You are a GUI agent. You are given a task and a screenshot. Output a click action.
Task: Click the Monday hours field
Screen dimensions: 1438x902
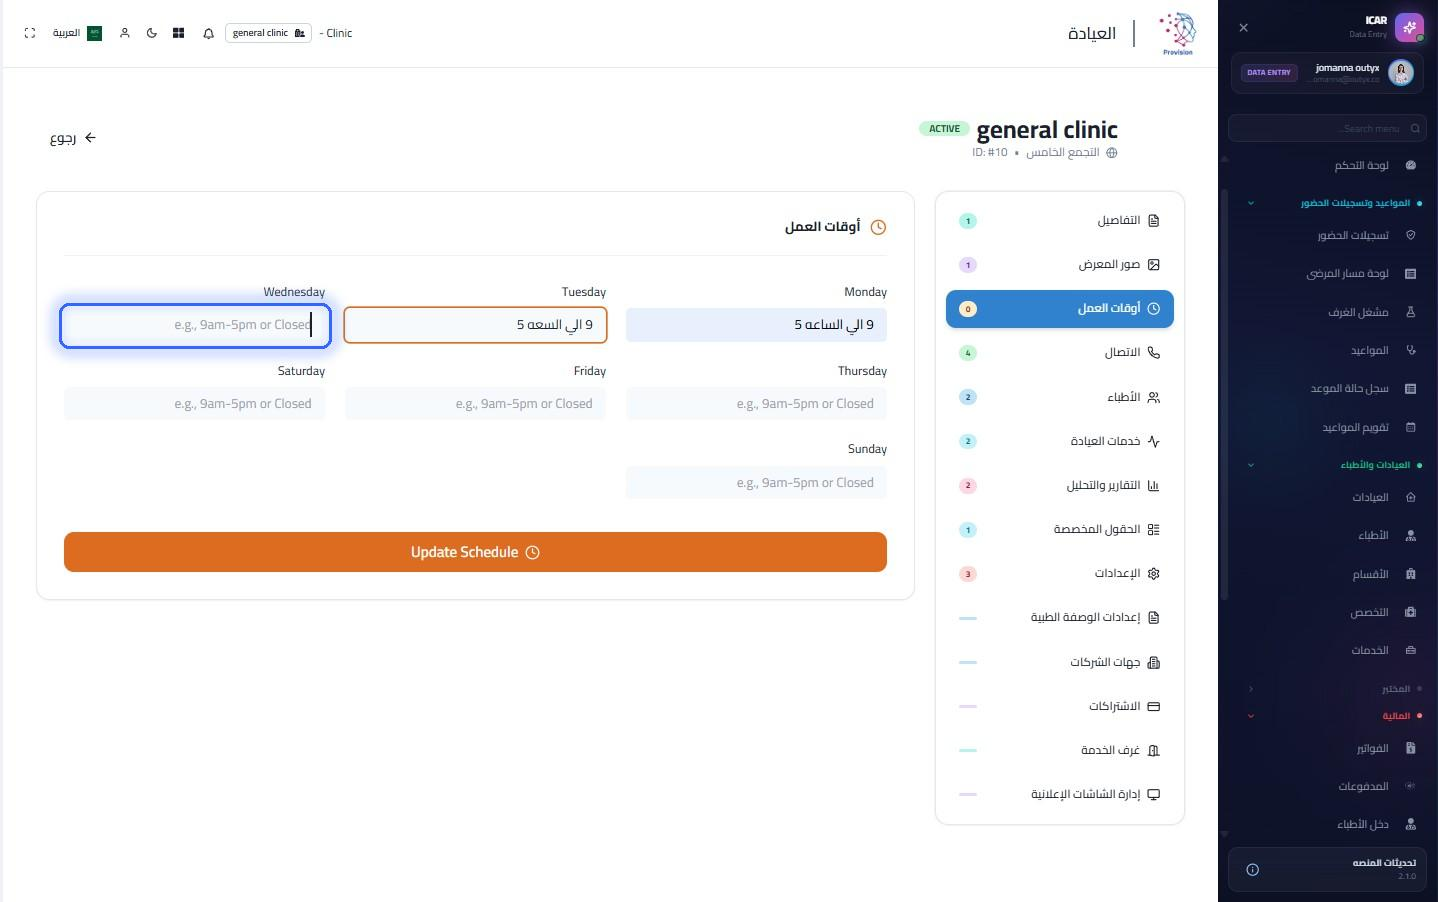pos(756,325)
